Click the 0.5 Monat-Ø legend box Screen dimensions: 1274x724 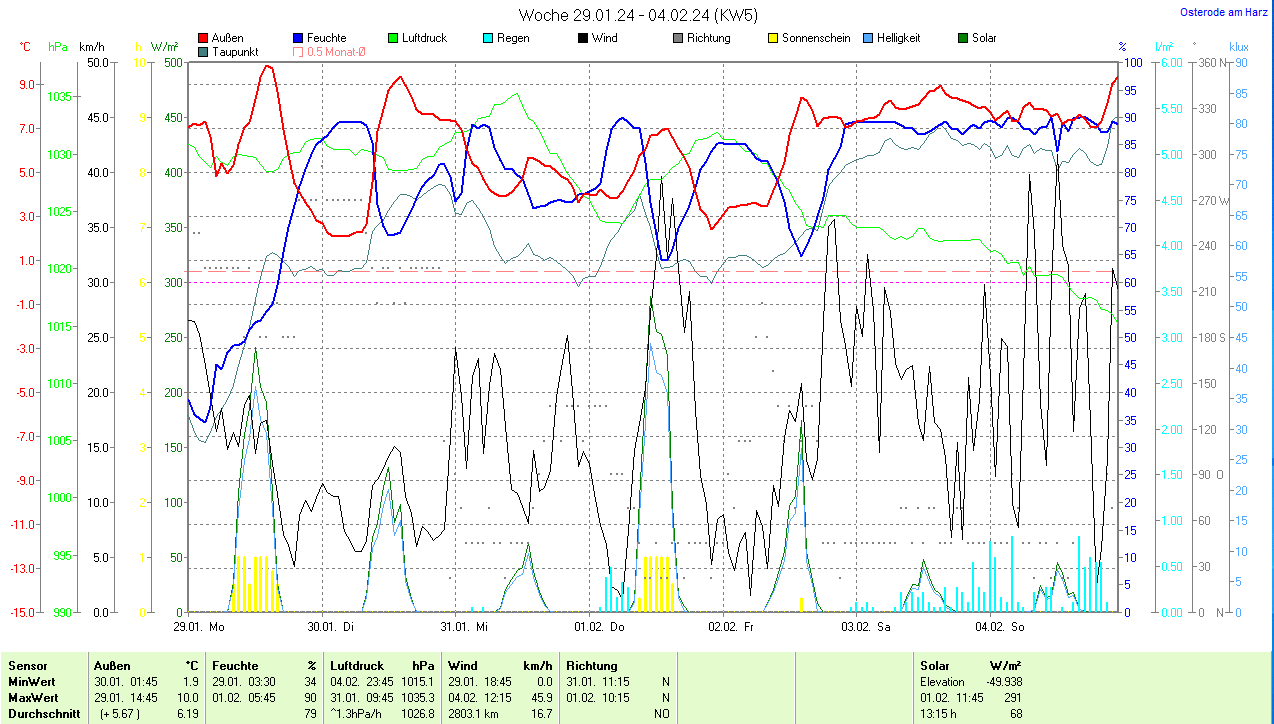(x=299, y=52)
